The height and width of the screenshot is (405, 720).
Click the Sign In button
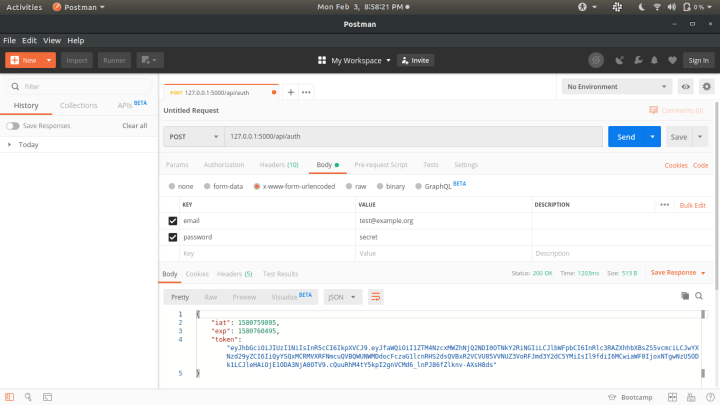point(696,60)
